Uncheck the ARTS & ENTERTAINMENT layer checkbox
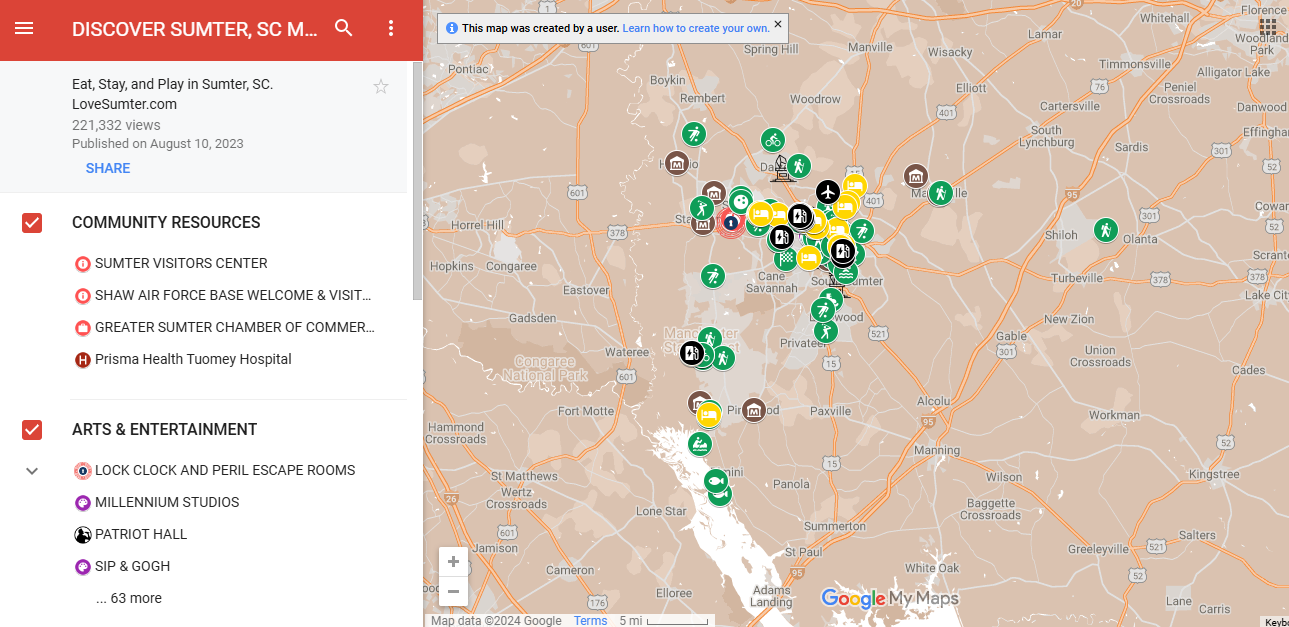This screenshot has width=1289, height=627. (32, 430)
